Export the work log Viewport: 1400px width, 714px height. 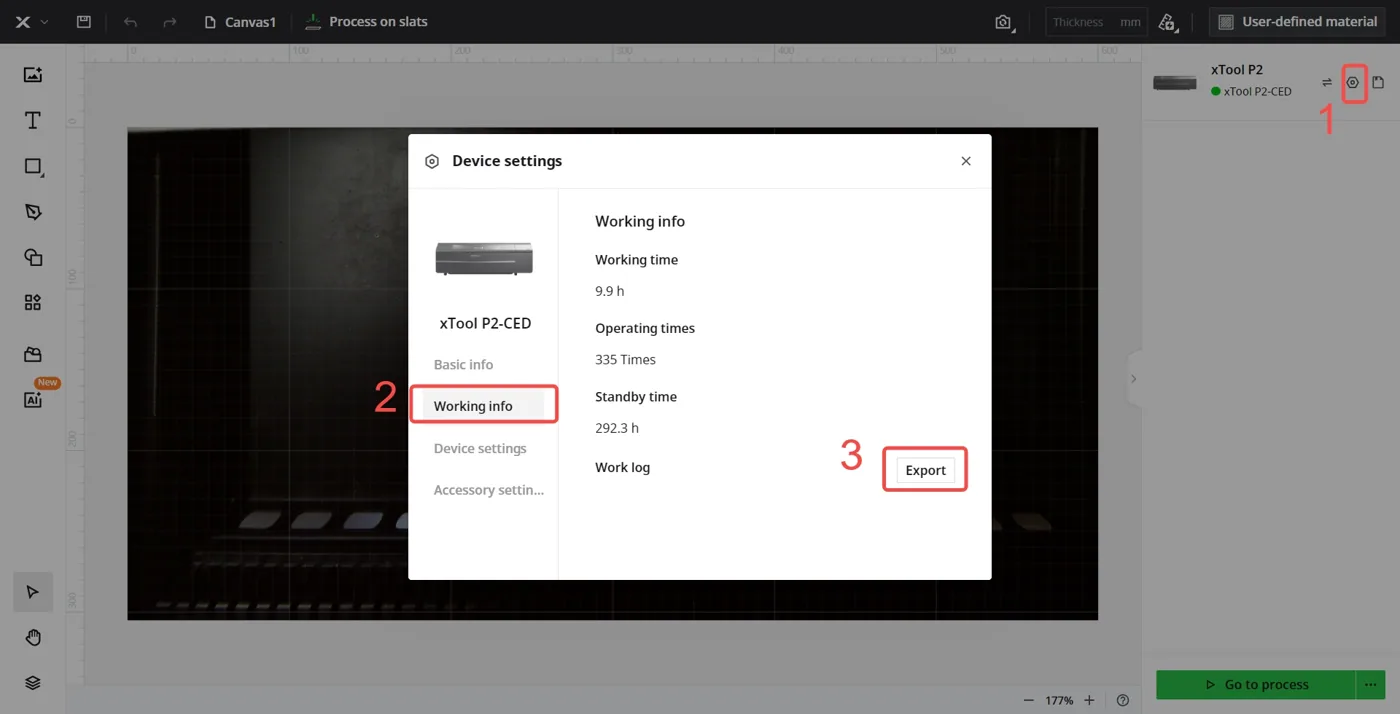click(x=925, y=470)
